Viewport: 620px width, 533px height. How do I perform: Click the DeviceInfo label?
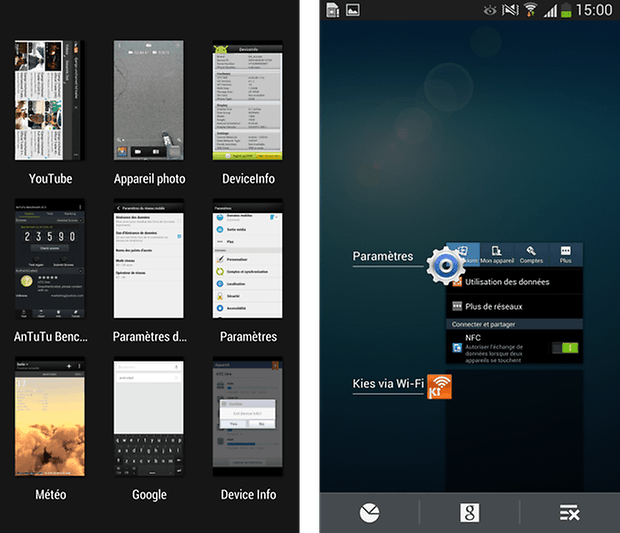(x=248, y=179)
